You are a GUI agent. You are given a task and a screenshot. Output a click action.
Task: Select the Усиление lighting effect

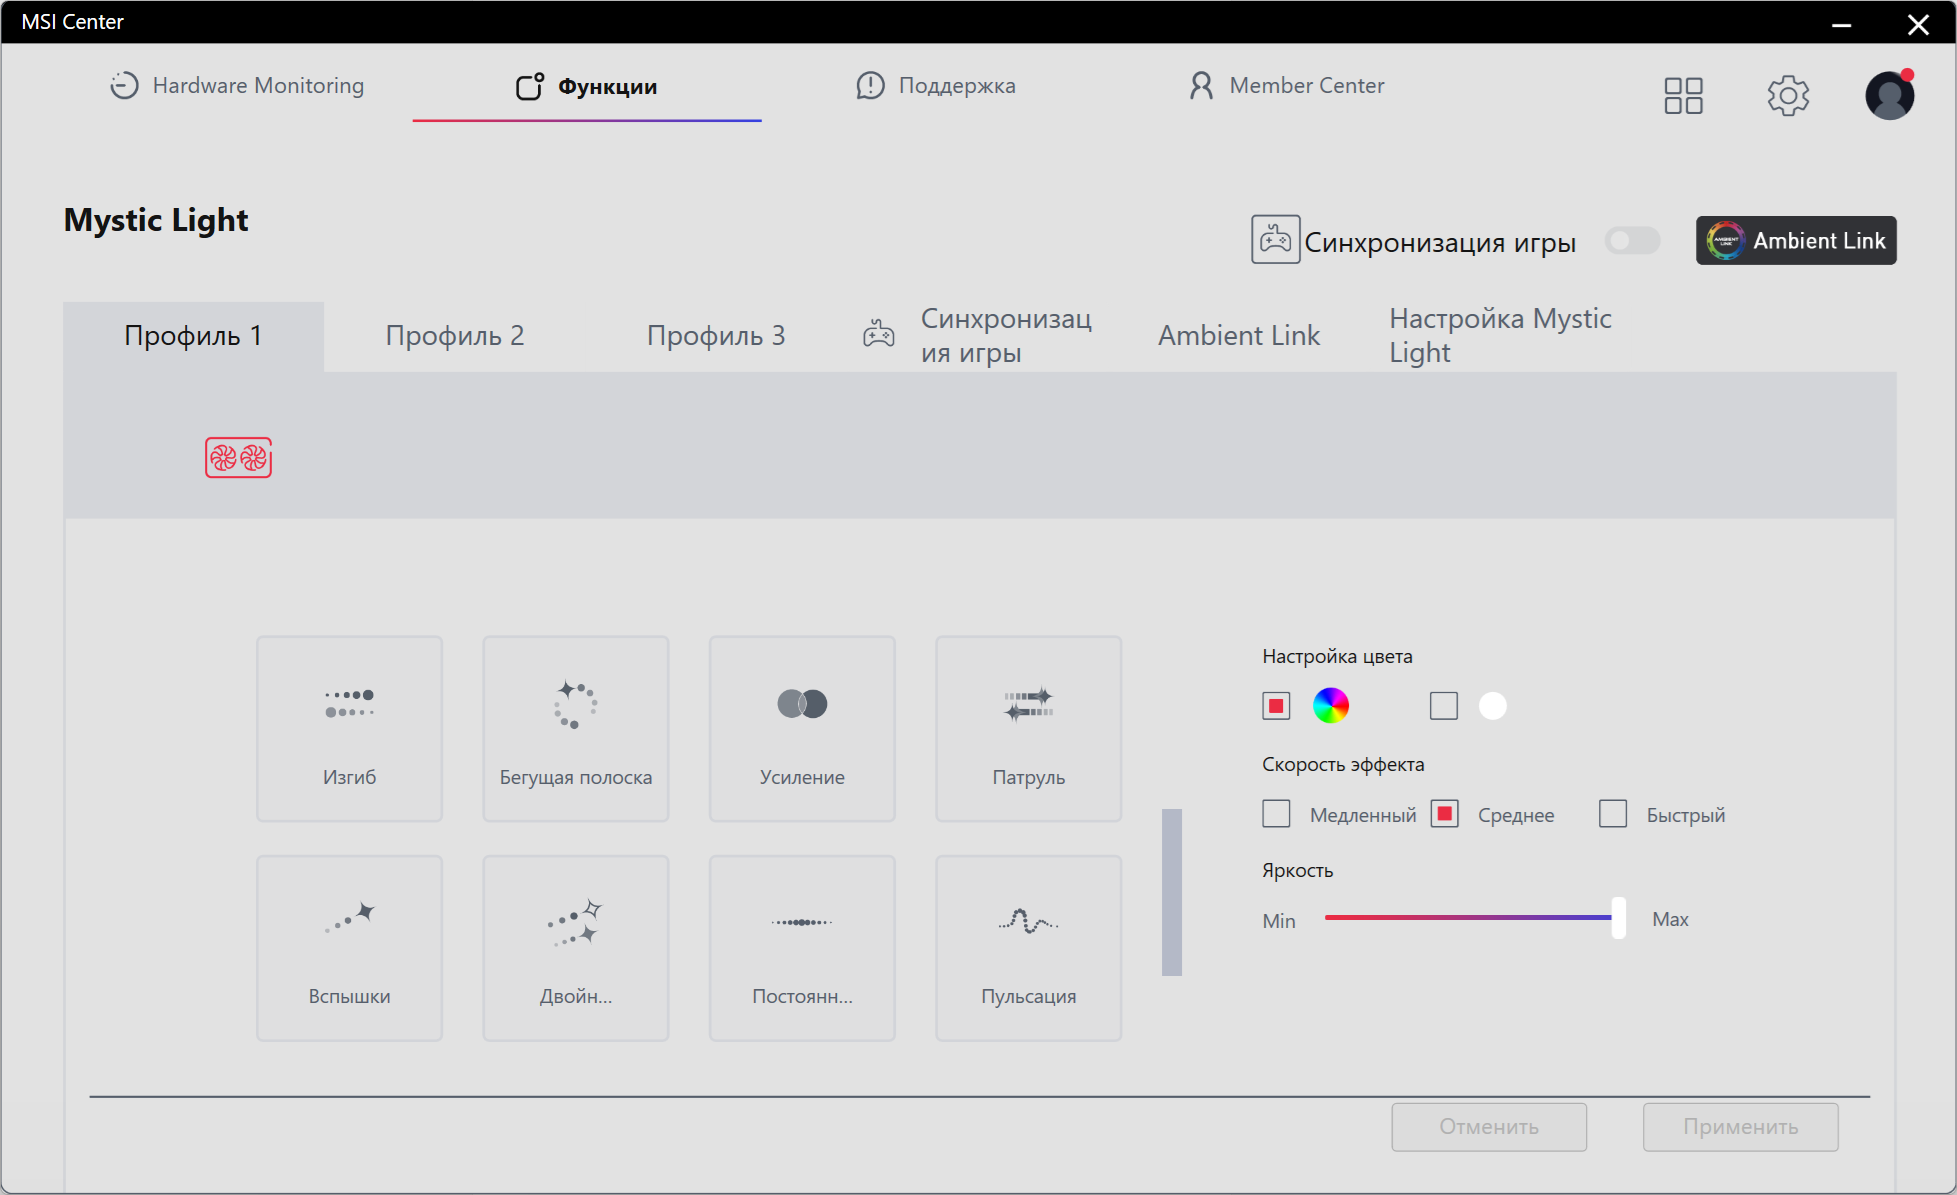click(801, 728)
